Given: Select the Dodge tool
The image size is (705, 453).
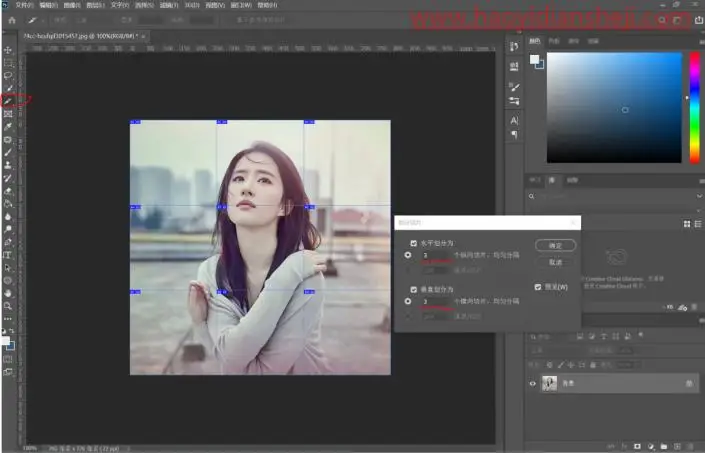Looking at the screenshot, I should 8,229.
